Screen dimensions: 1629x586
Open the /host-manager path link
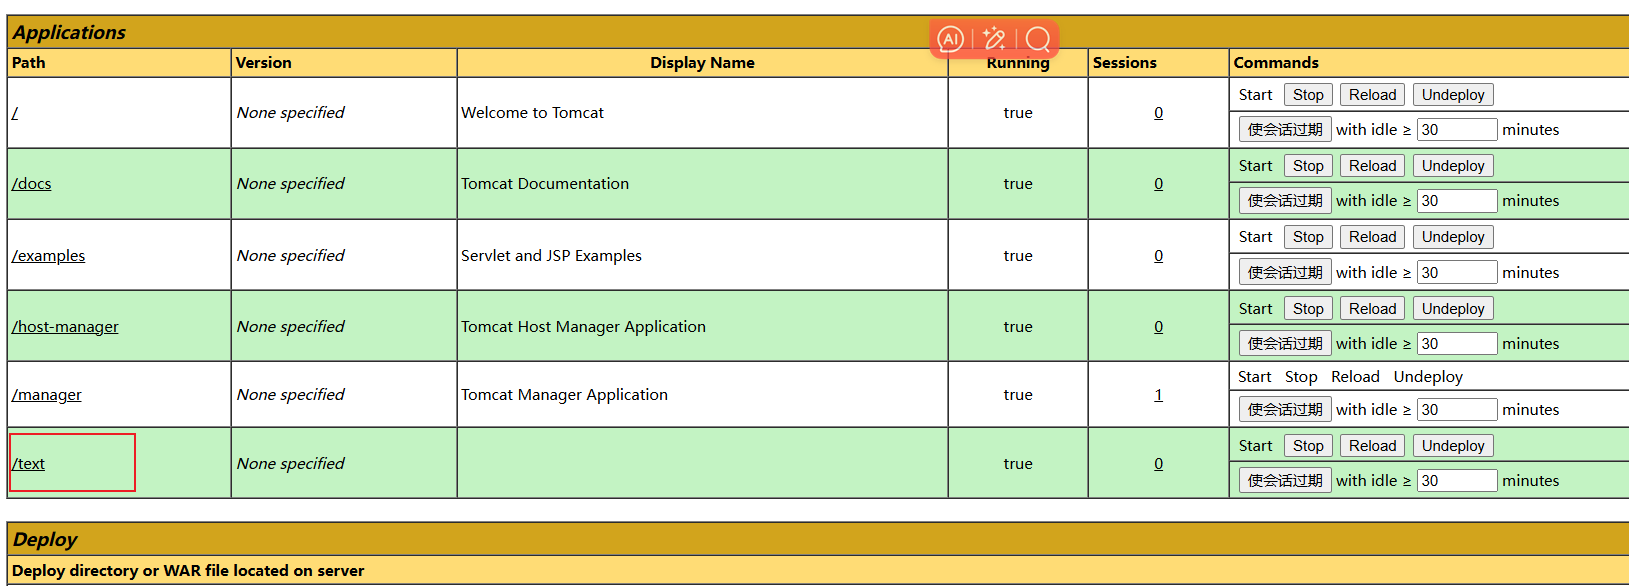[x=65, y=327]
